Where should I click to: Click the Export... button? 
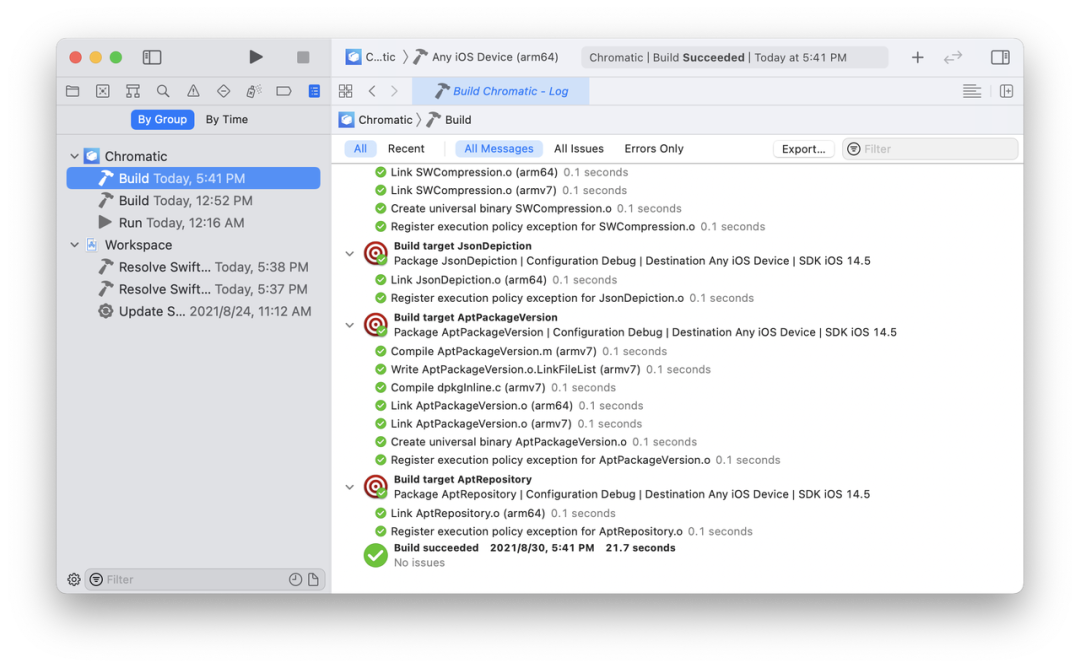(x=803, y=149)
